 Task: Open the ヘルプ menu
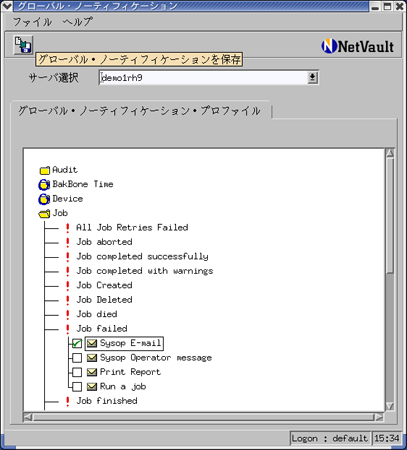pos(78,22)
